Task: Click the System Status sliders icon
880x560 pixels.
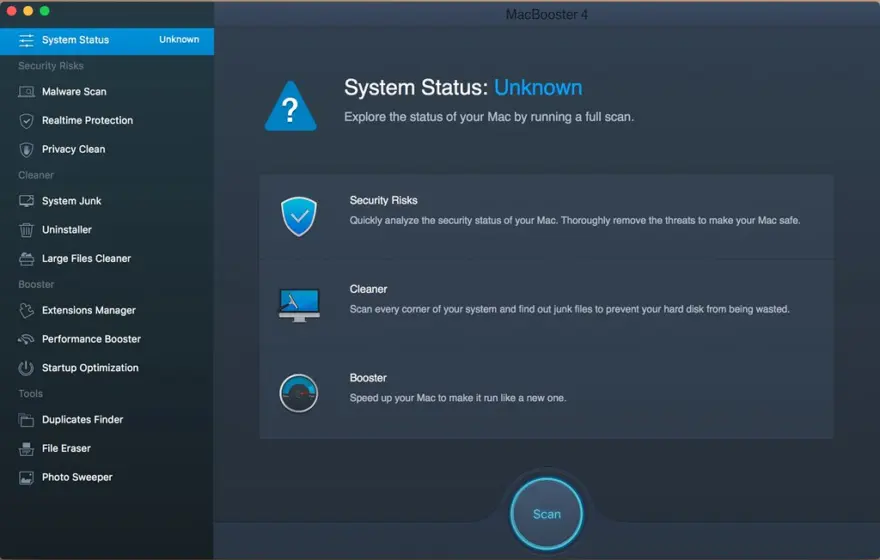Action: point(26,40)
